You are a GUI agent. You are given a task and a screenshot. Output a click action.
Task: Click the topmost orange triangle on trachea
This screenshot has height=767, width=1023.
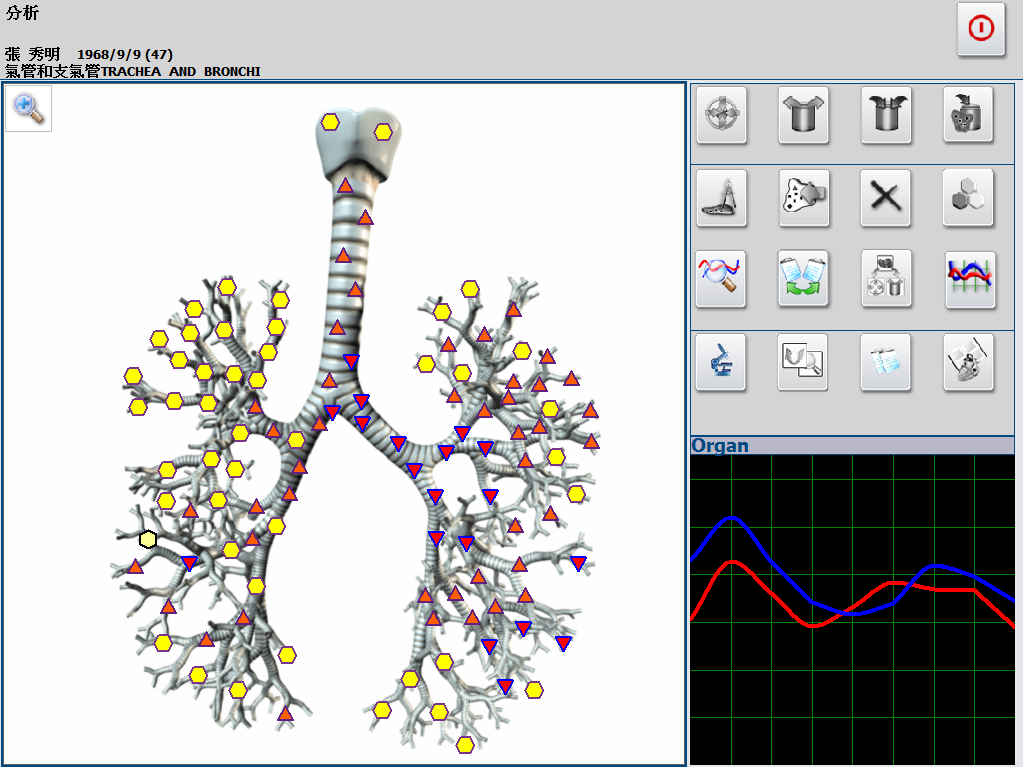pyautogui.click(x=345, y=185)
